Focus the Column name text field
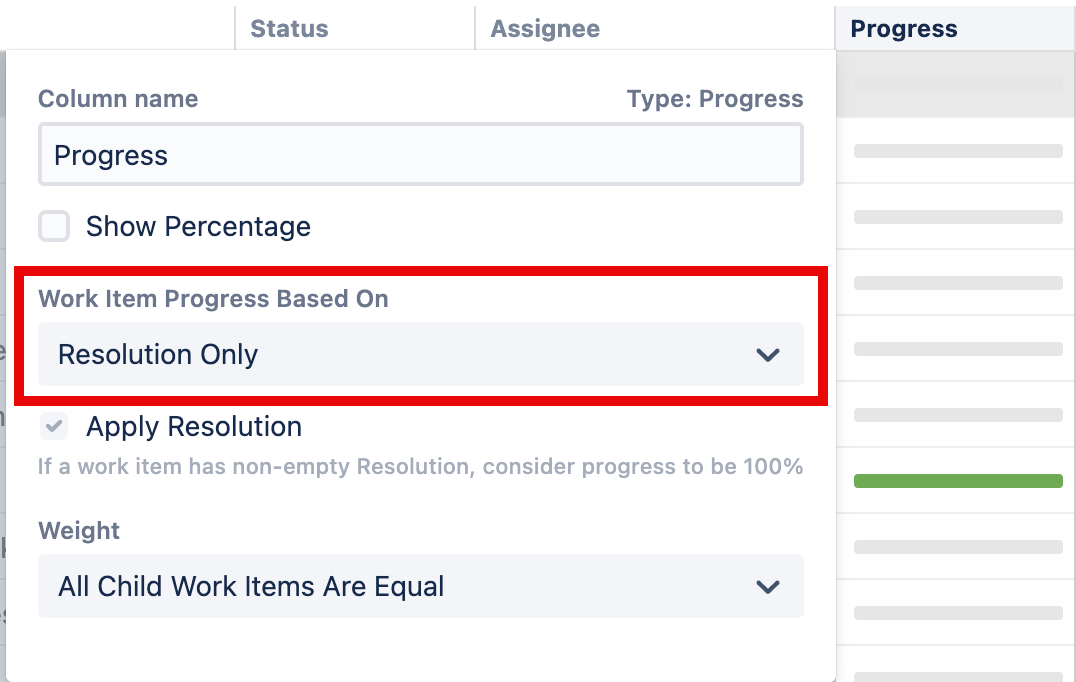The height and width of the screenshot is (682, 1076). tap(420, 156)
